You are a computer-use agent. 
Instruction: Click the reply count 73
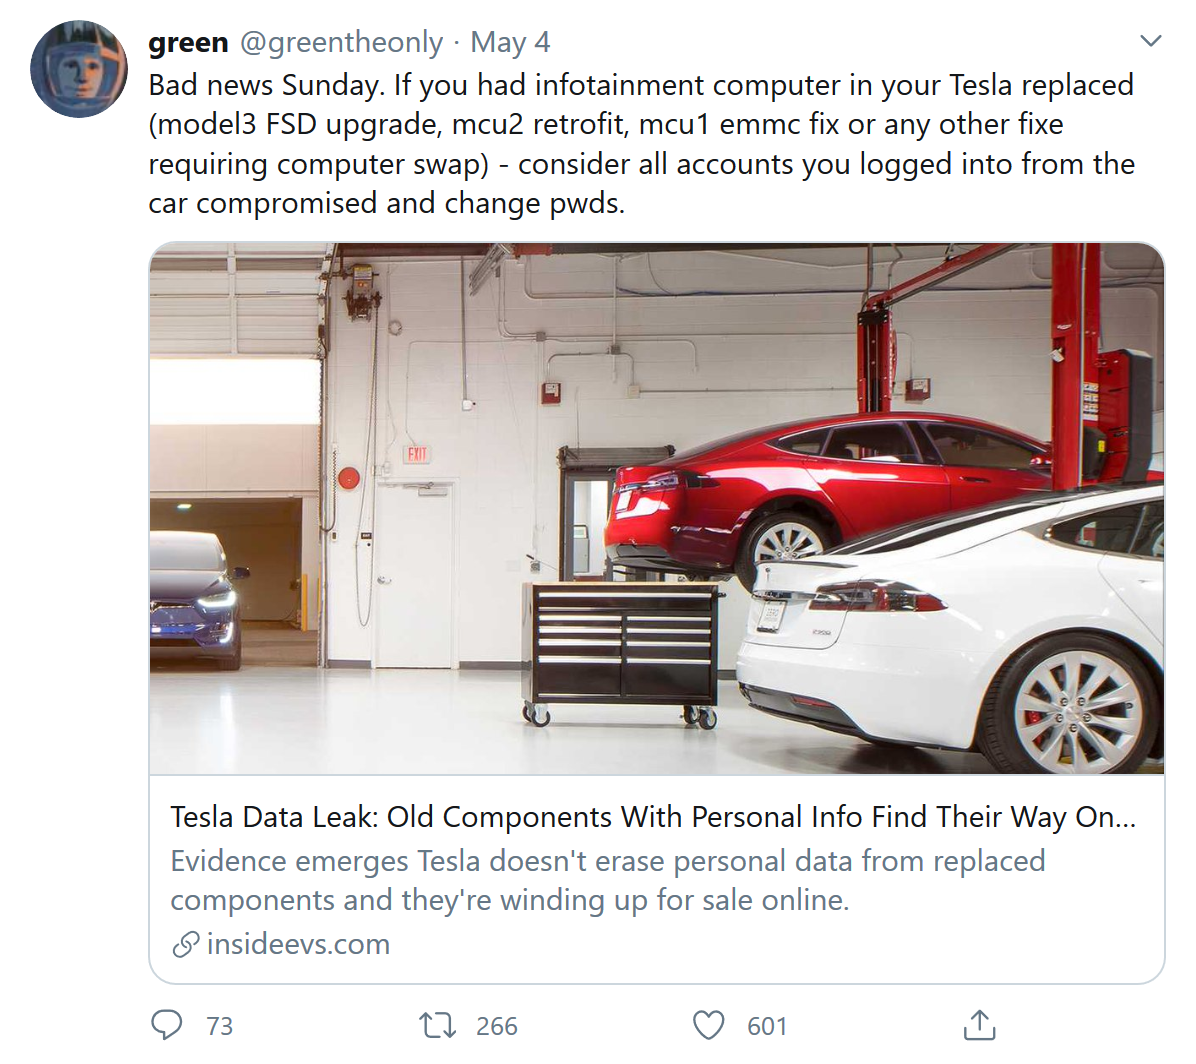tap(220, 1026)
